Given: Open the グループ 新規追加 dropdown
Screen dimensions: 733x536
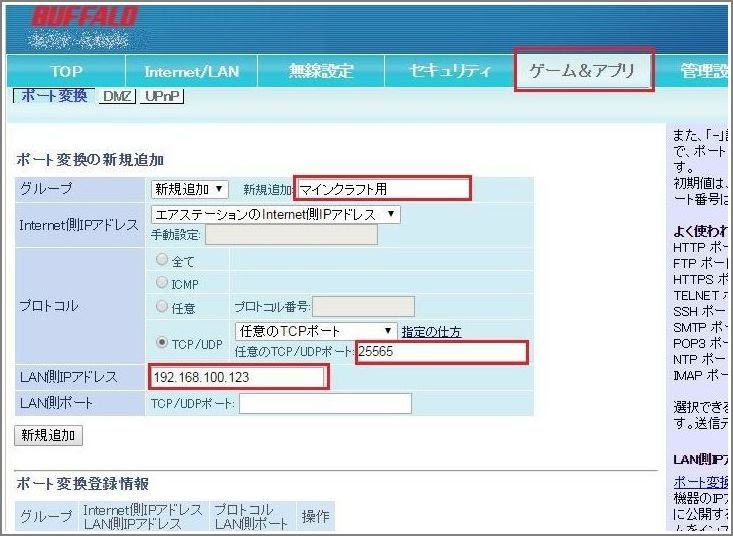Looking at the screenshot, I should (x=189, y=189).
